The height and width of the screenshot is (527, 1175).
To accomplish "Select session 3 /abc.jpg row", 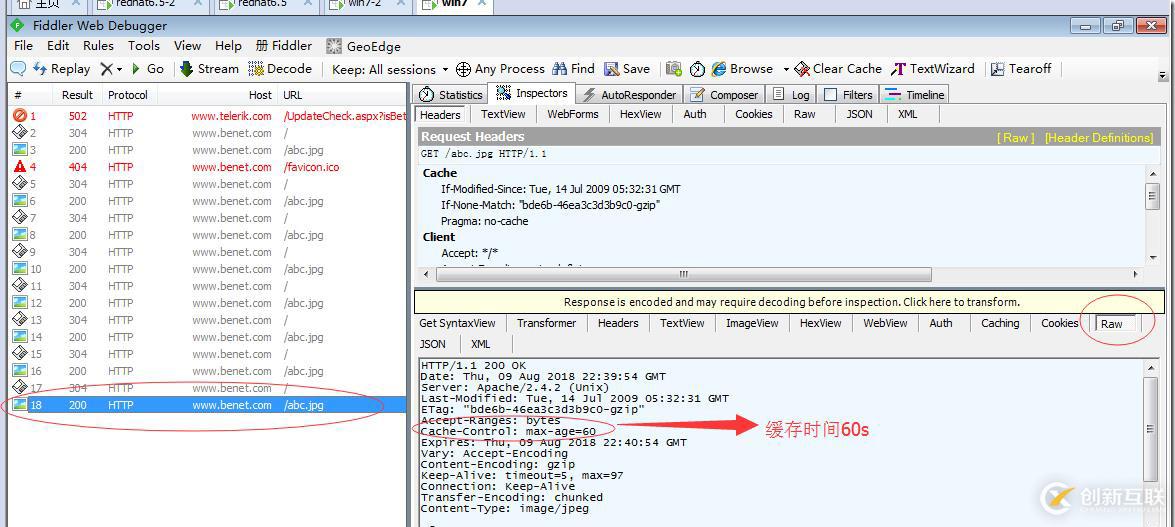I will tap(208, 150).
